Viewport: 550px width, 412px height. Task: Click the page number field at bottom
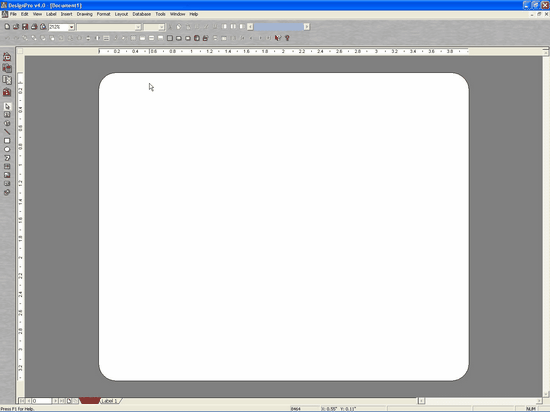click(x=41, y=401)
